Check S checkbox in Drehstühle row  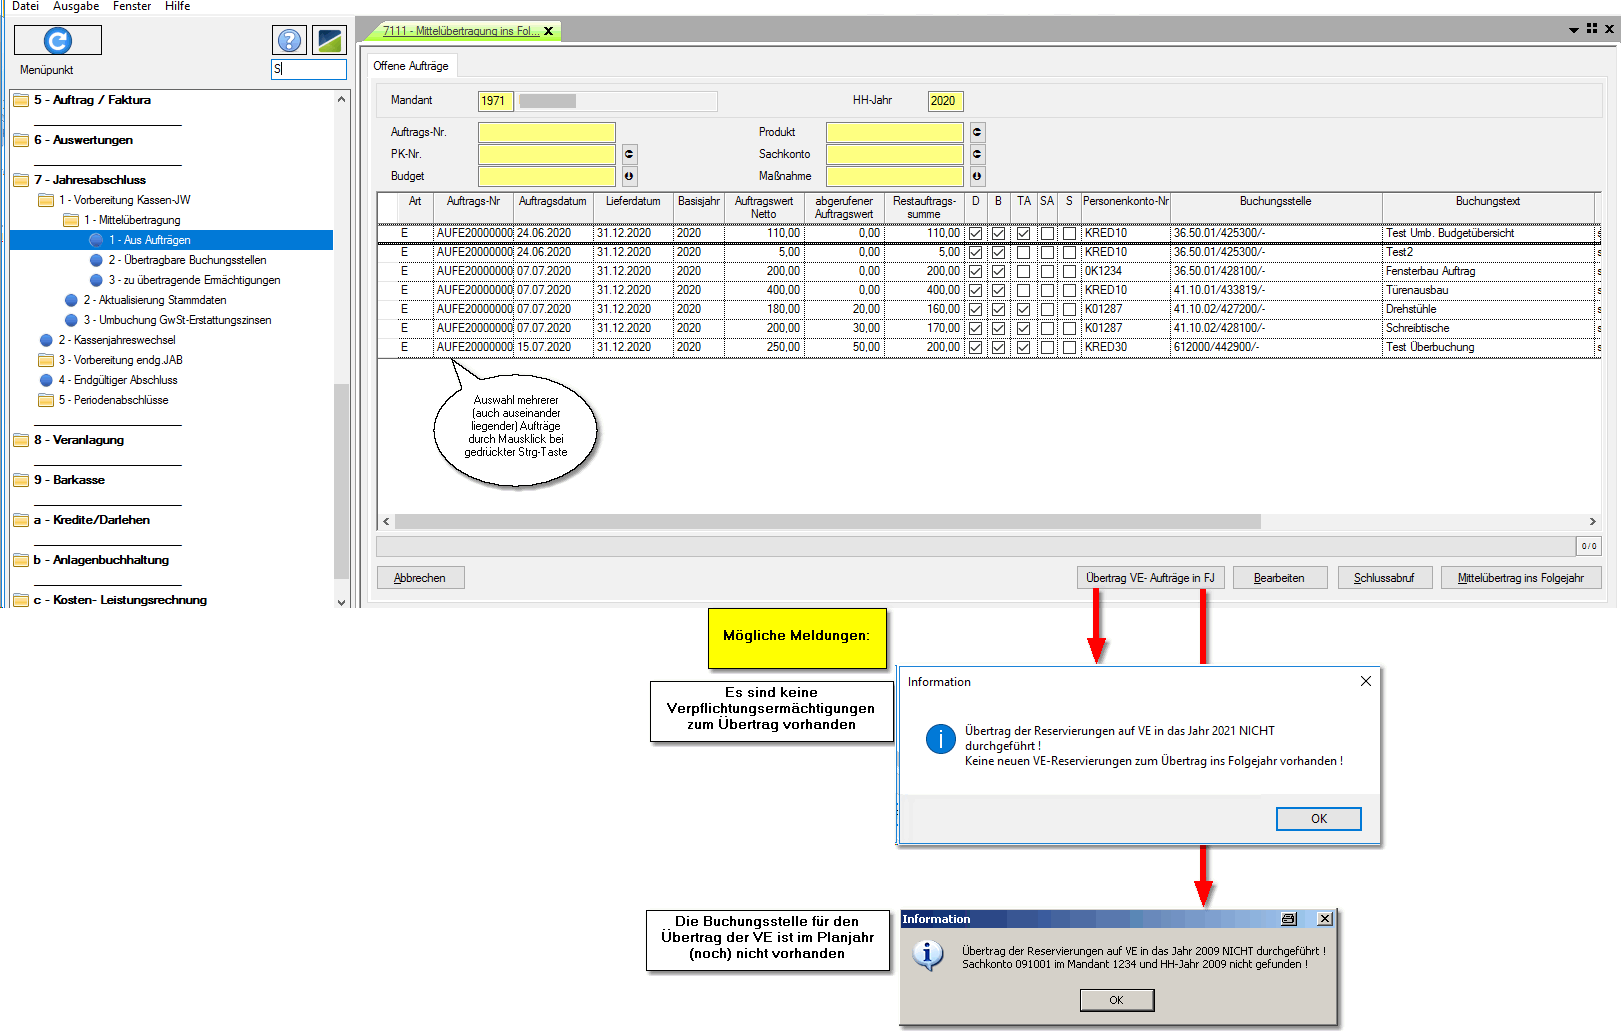1069,309
